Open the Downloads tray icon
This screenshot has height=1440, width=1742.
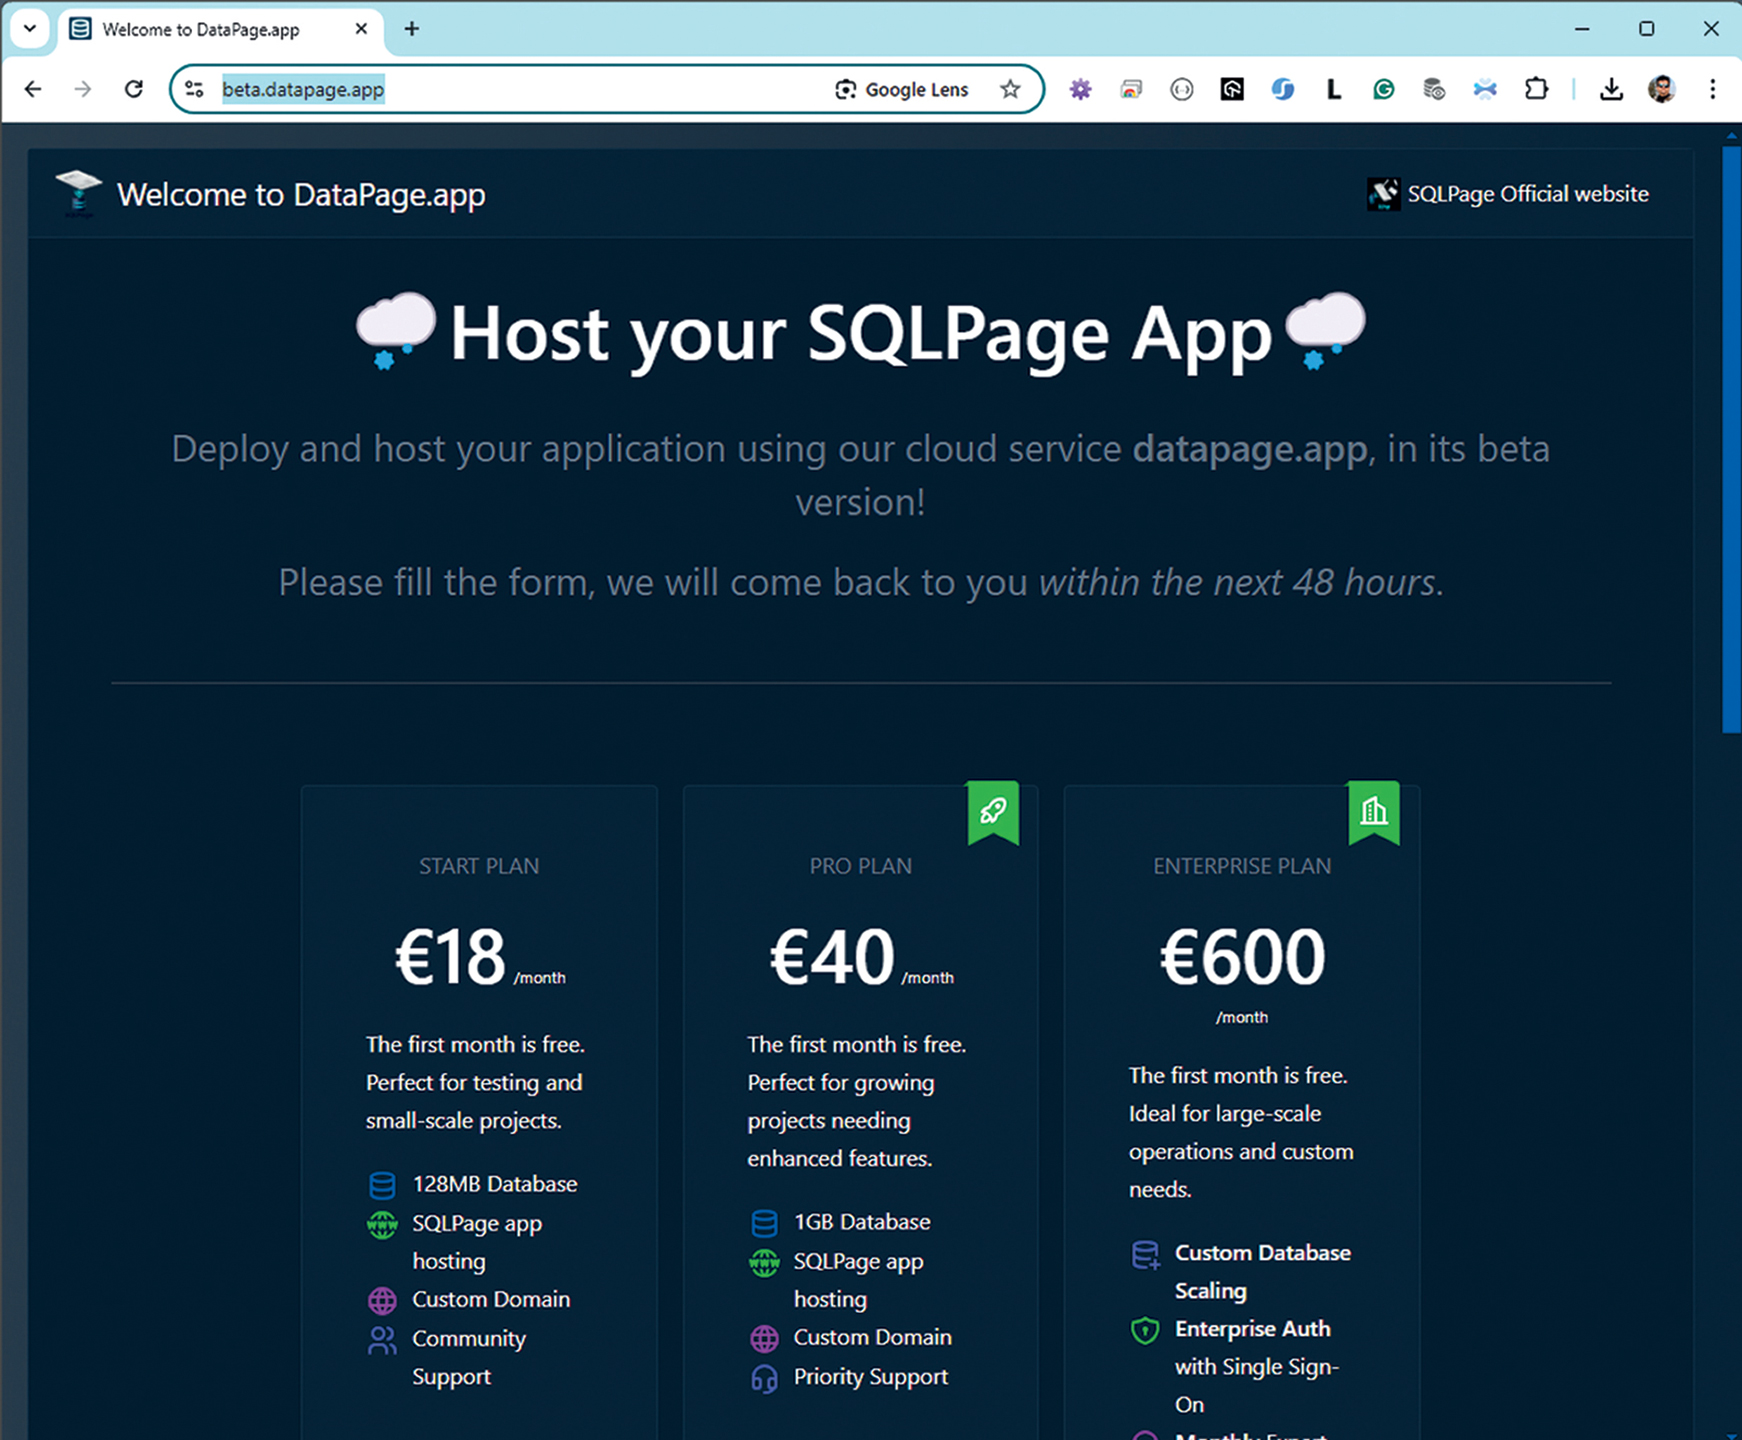tap(1610, 90)
